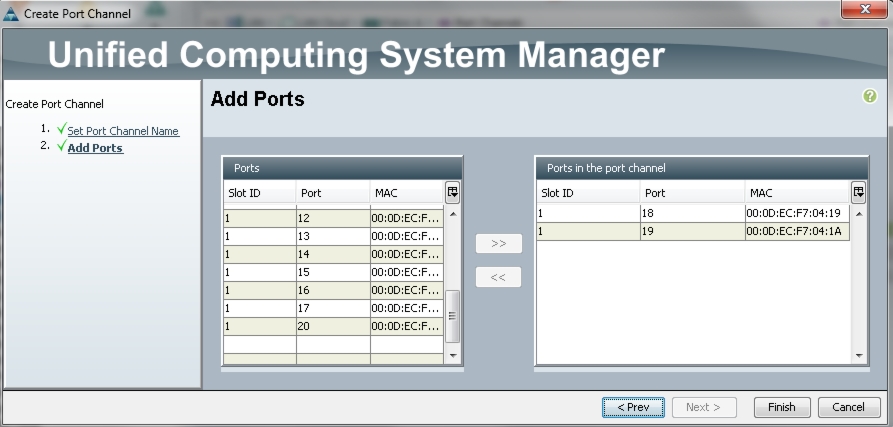Add selected ports with the >> button
This screenshot has height=427, width=893.
click(498, 243)
